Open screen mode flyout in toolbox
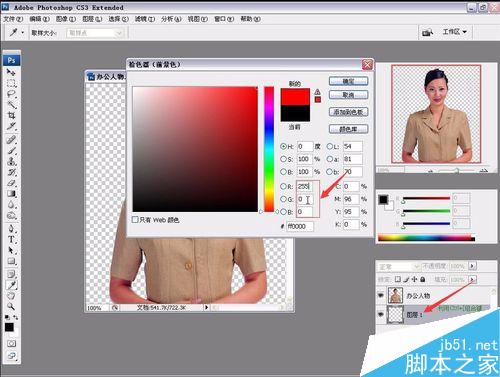Screen dimensions: 500x377 click(x=11, y=356)
